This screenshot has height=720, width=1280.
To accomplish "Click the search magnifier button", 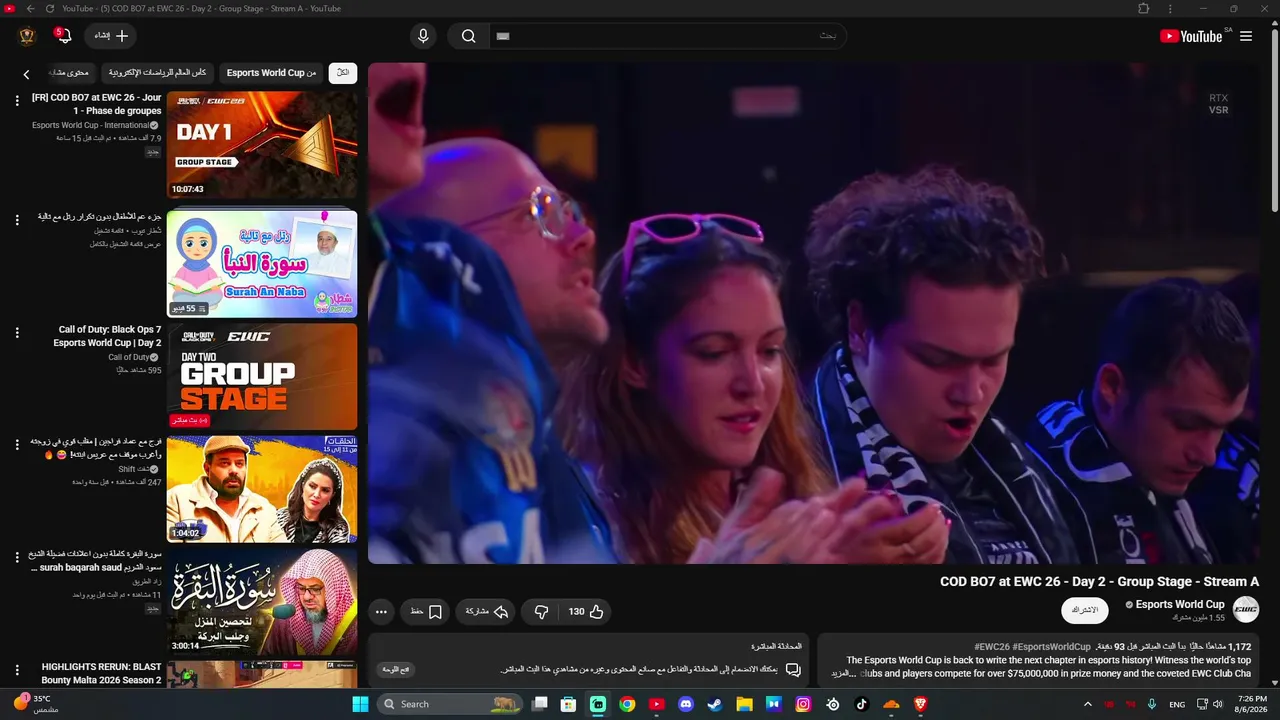I will 468,36.
